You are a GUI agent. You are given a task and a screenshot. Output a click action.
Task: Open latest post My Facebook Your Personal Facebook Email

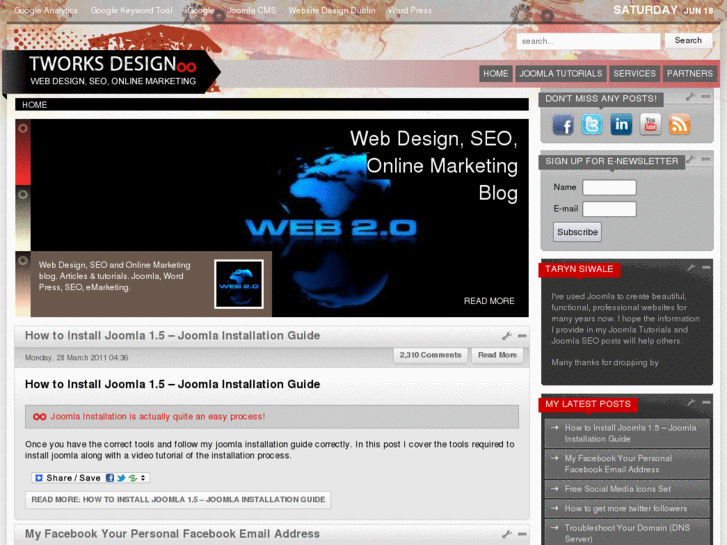point(627,464)
